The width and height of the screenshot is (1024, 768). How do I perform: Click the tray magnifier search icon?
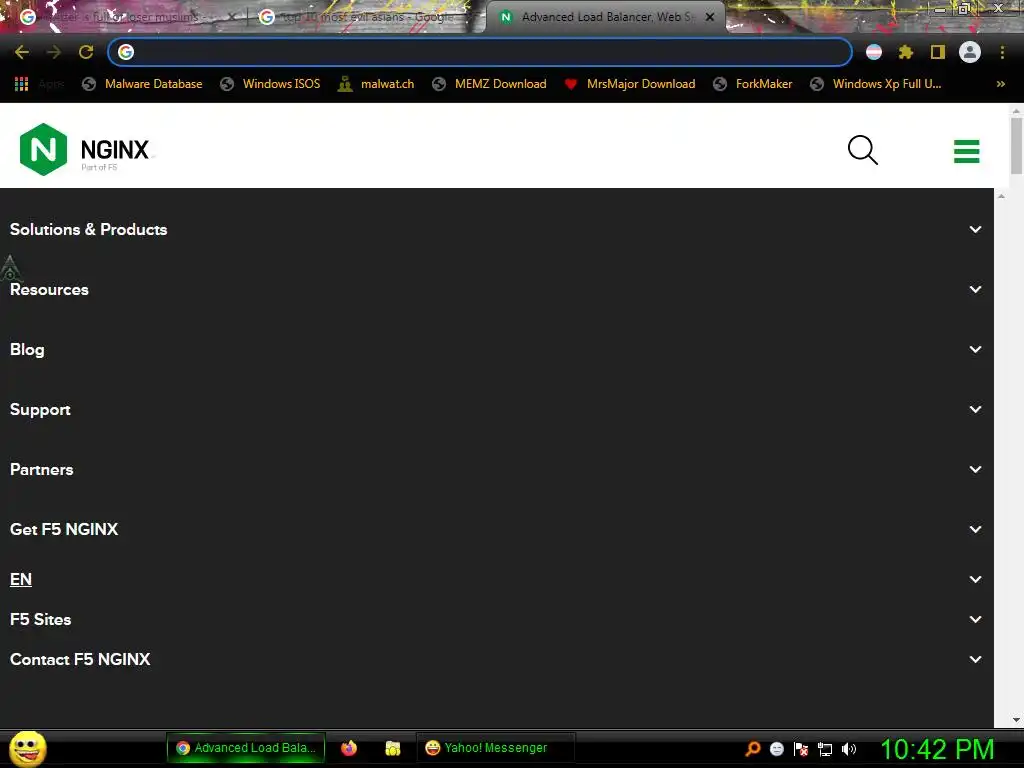753,749
